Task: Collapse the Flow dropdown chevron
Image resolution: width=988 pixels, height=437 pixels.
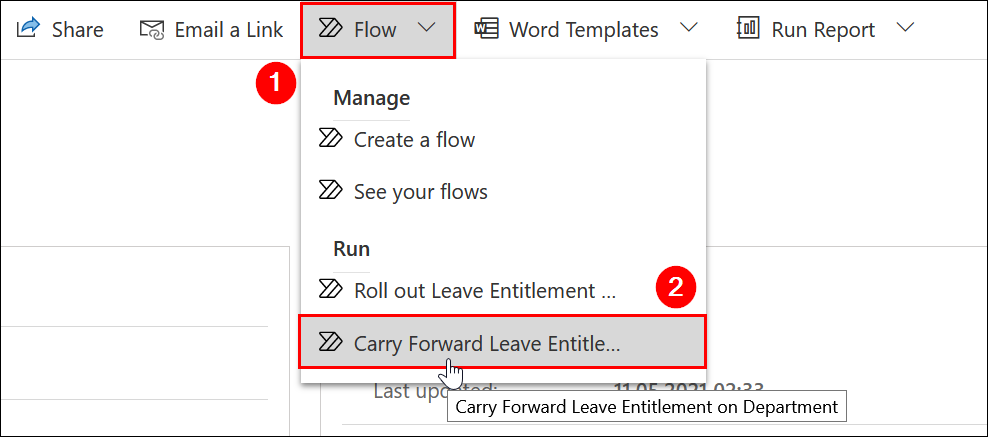Action: [x=427, y=29]
